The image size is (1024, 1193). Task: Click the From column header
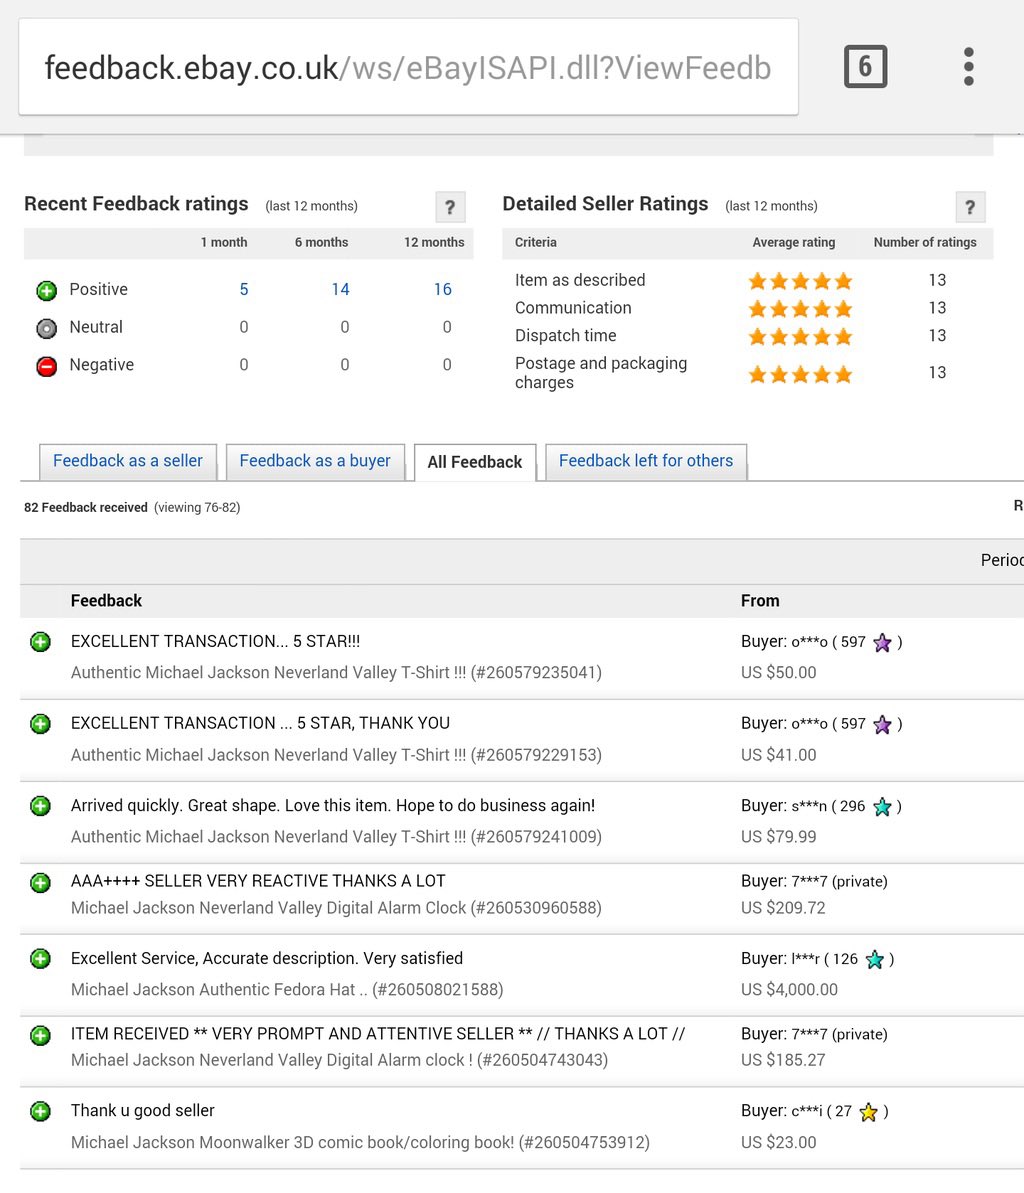click(x=760, y=601)
